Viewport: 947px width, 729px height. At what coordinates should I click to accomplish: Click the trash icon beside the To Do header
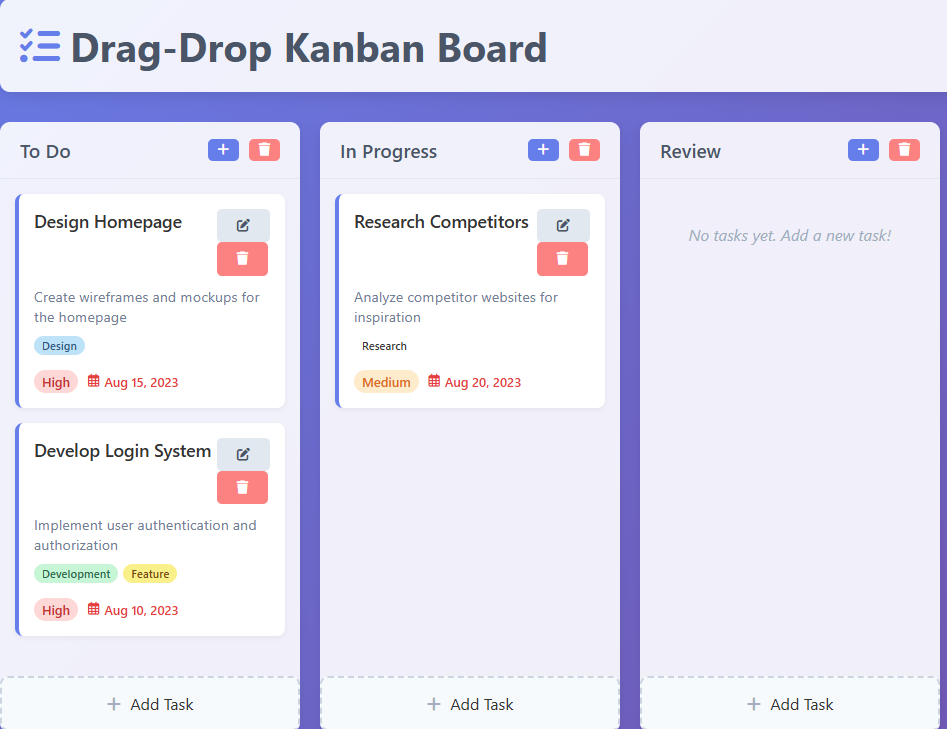coord(264,149)
